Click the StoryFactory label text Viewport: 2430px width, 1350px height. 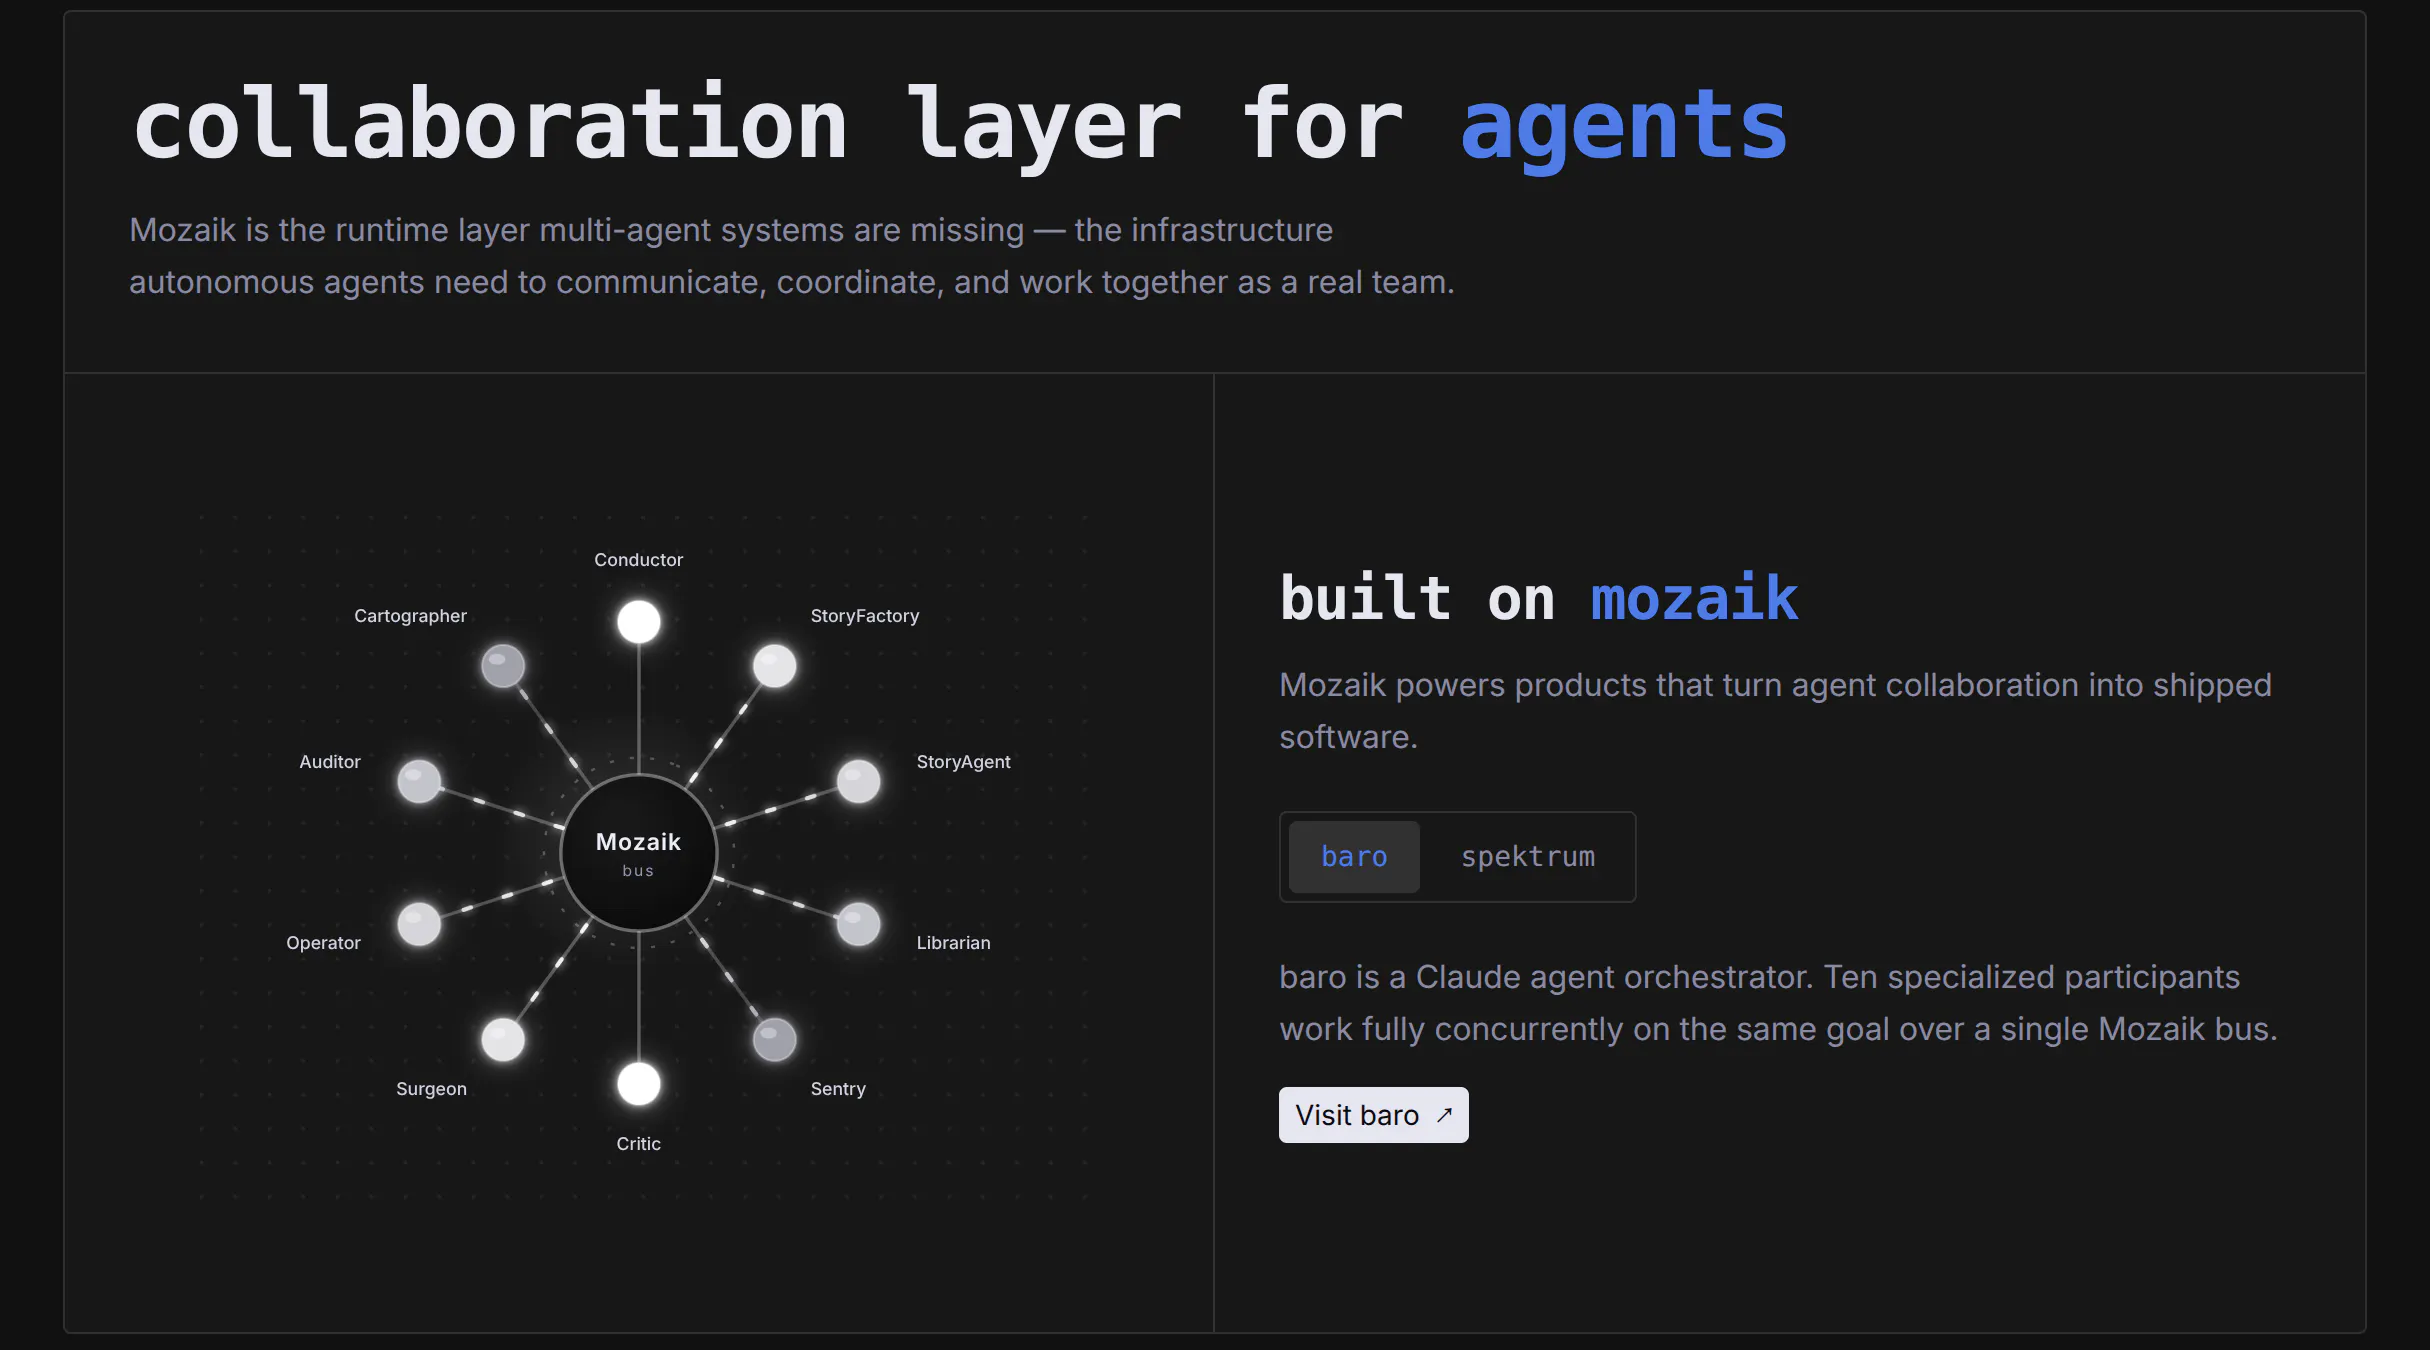(x=865, y=616)
